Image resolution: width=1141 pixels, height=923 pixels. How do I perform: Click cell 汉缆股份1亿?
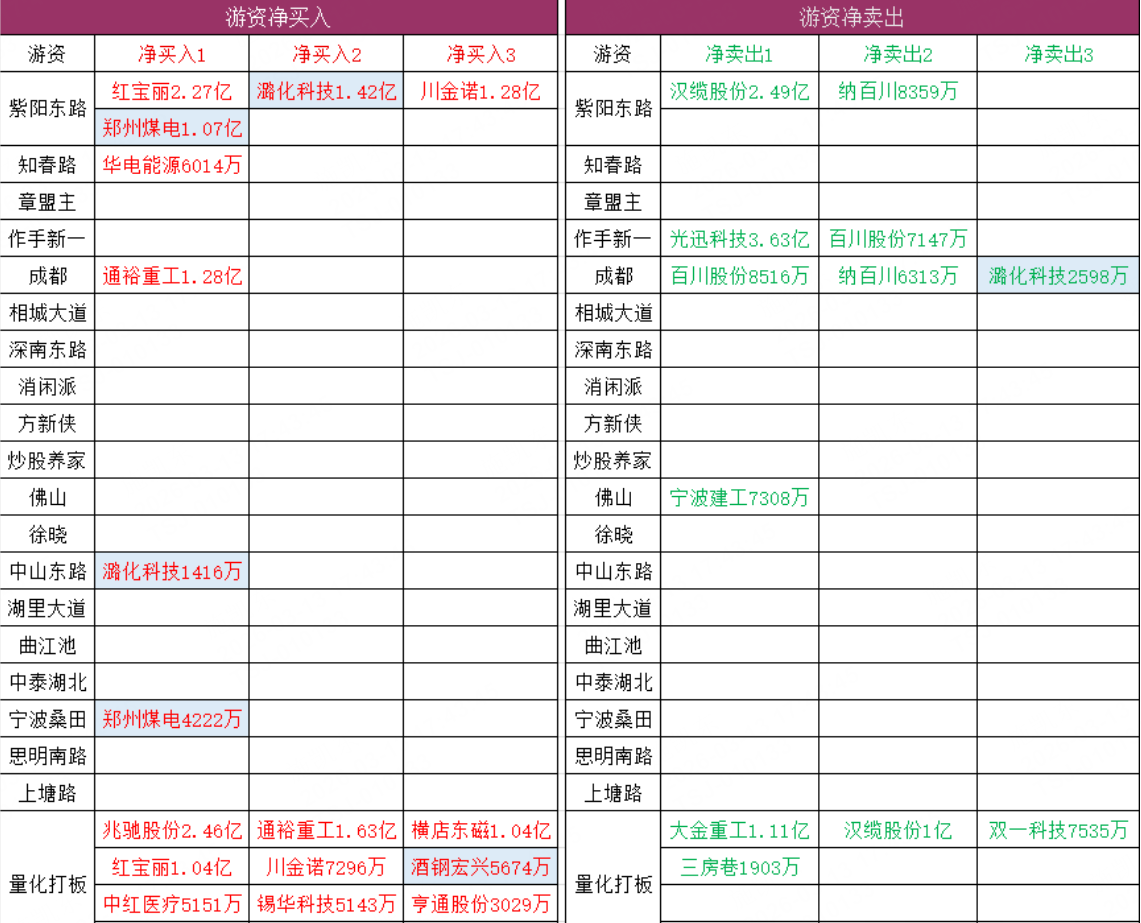tap(898, 831)
